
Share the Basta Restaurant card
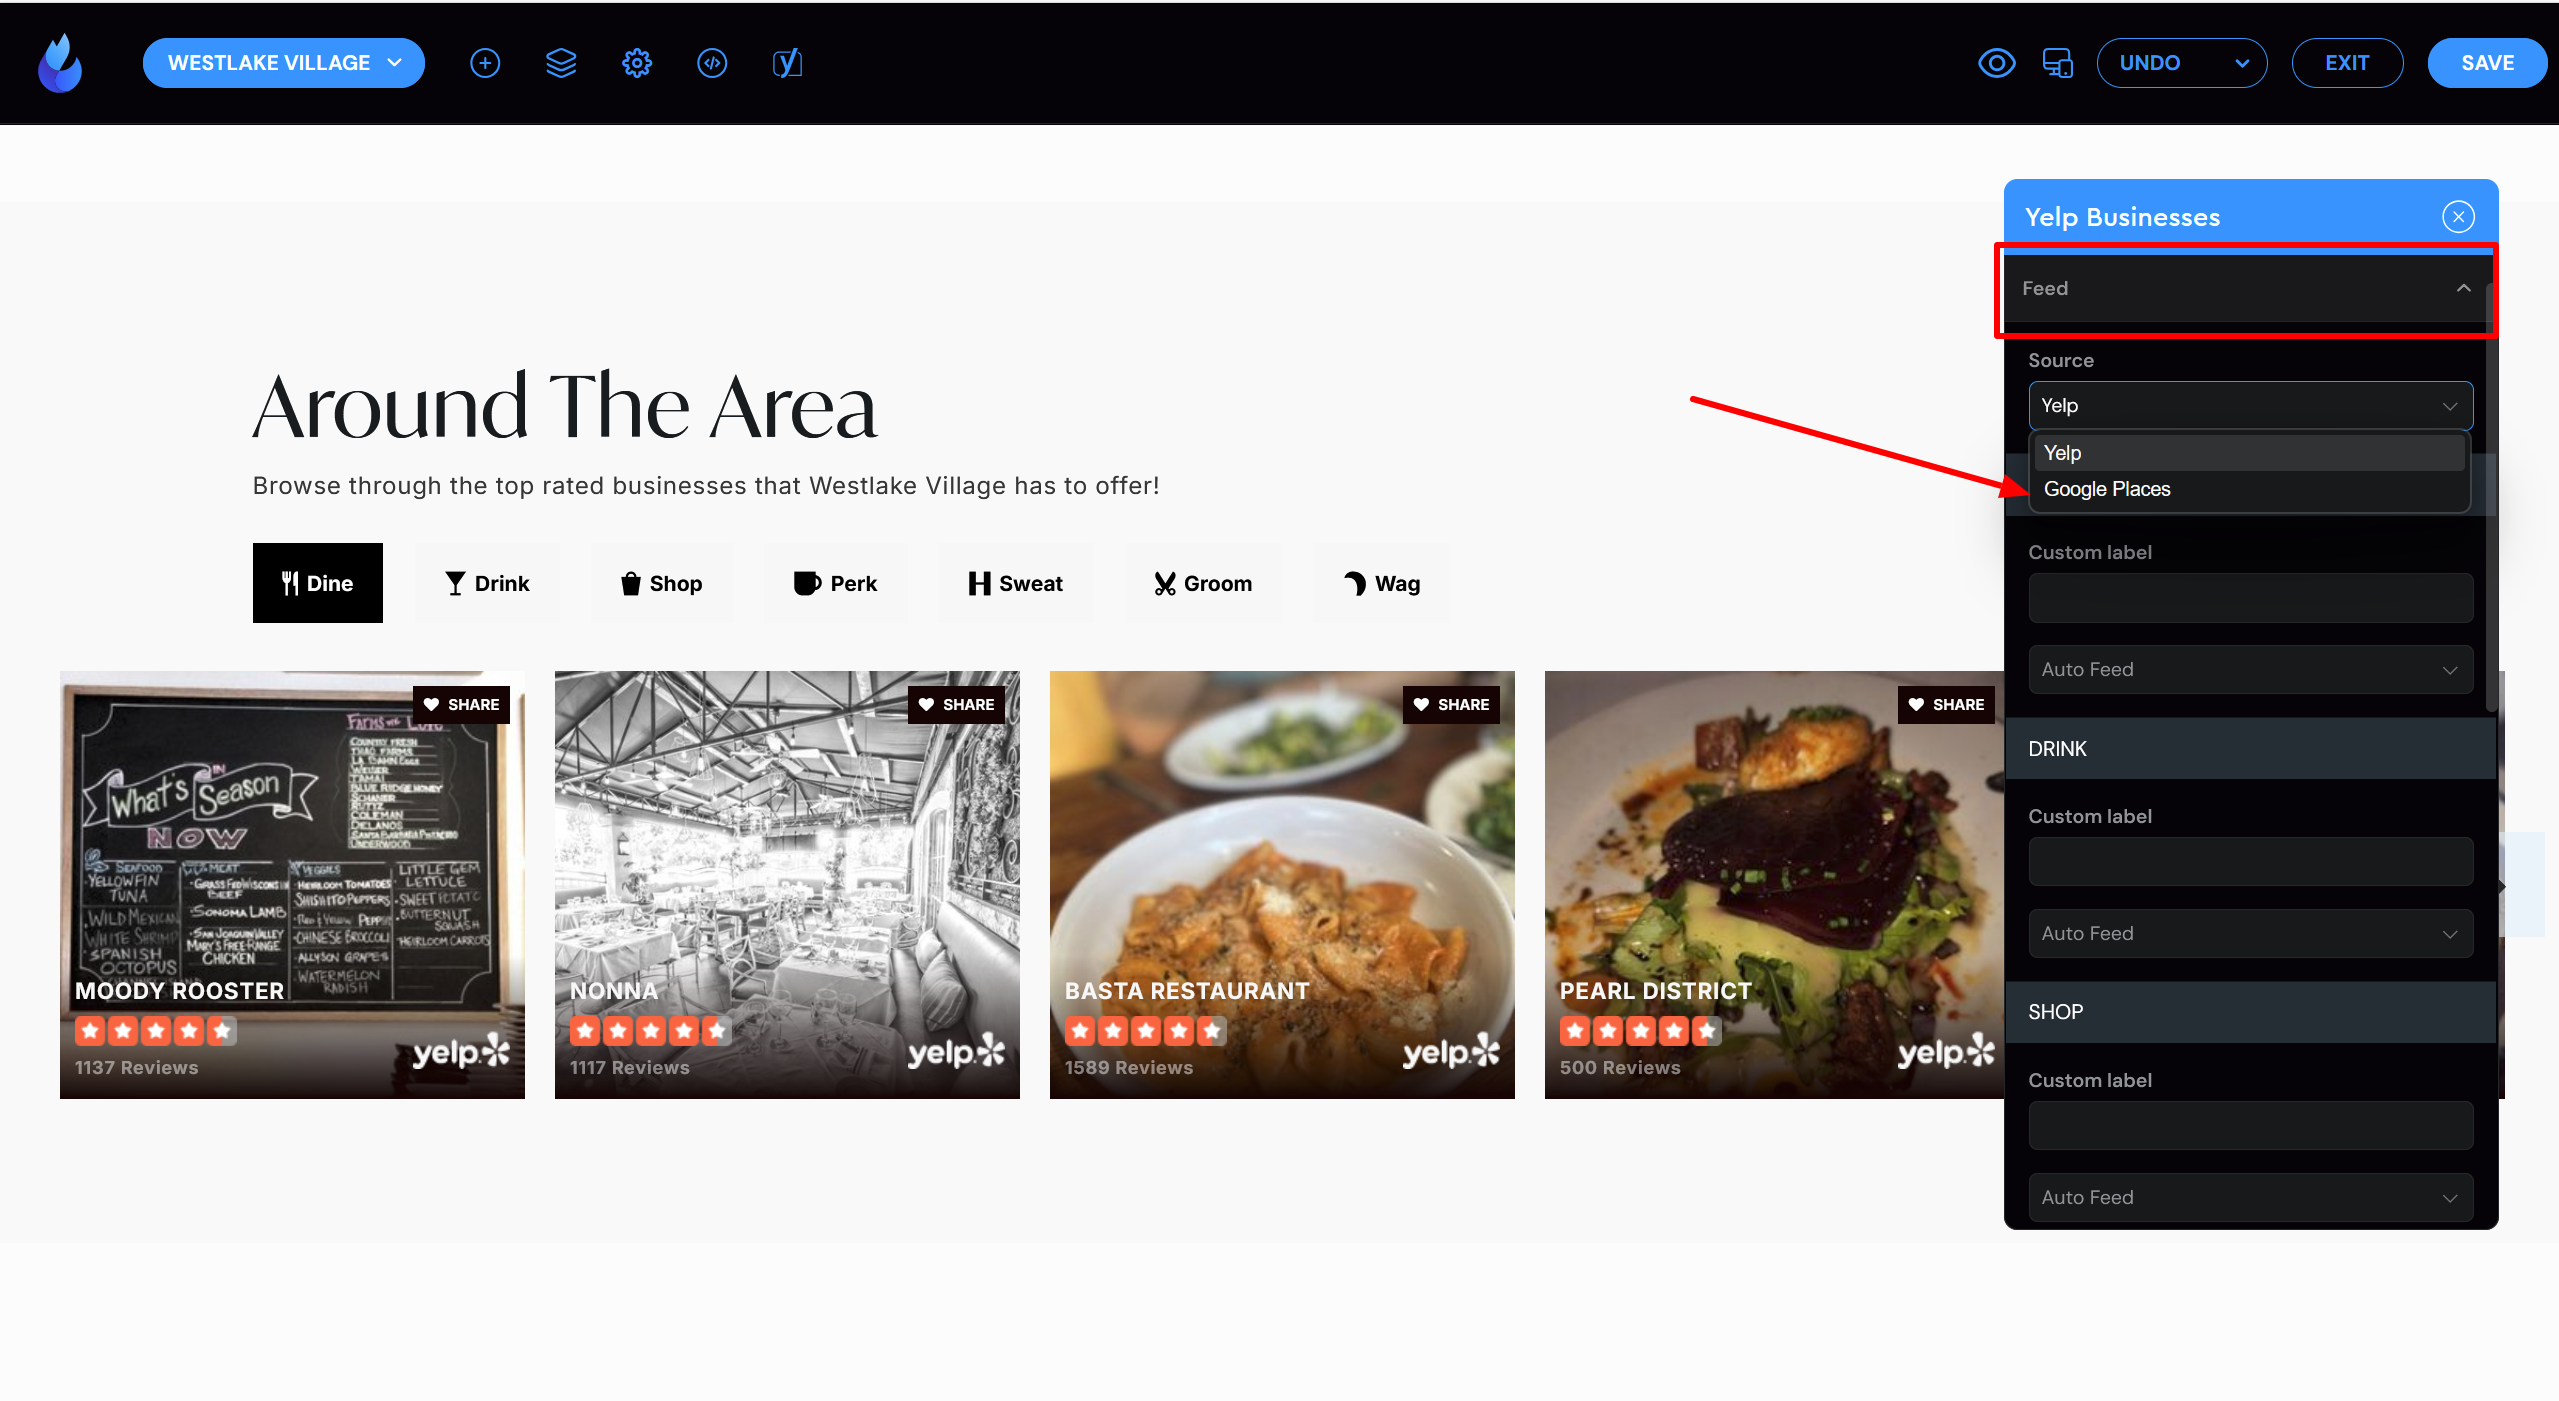(1451, 704)
